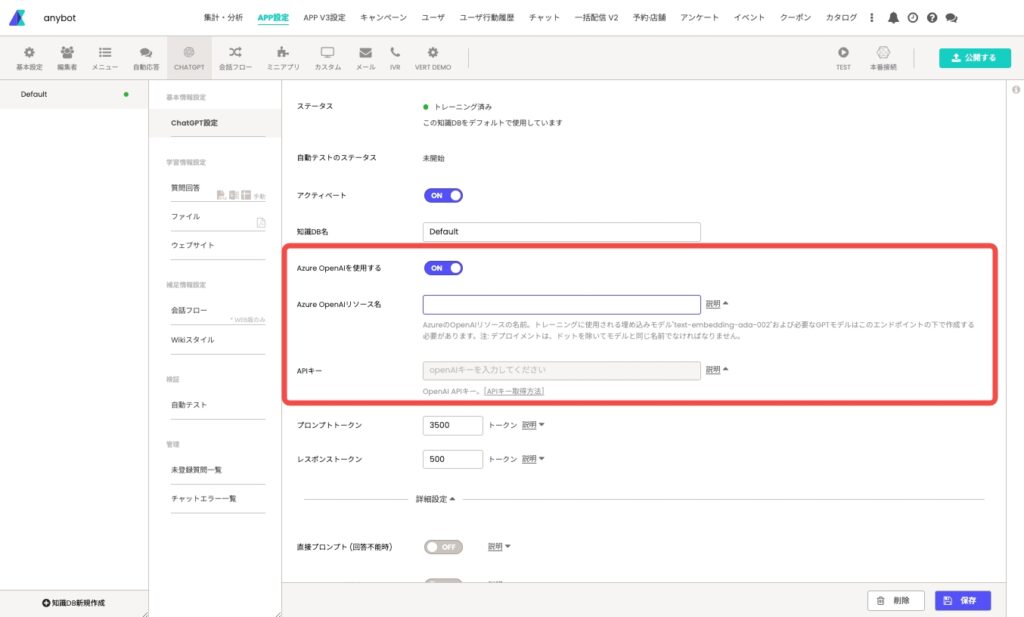Image resolution: width=1024 pixels, height=617 pixels.
Task: Select 質問回答 in the sidebar
Action: click(x=185, y=188)
